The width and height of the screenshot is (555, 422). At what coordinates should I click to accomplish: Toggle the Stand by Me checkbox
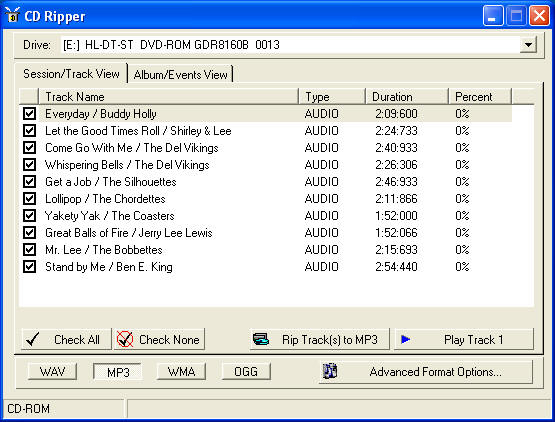[29, 267]
